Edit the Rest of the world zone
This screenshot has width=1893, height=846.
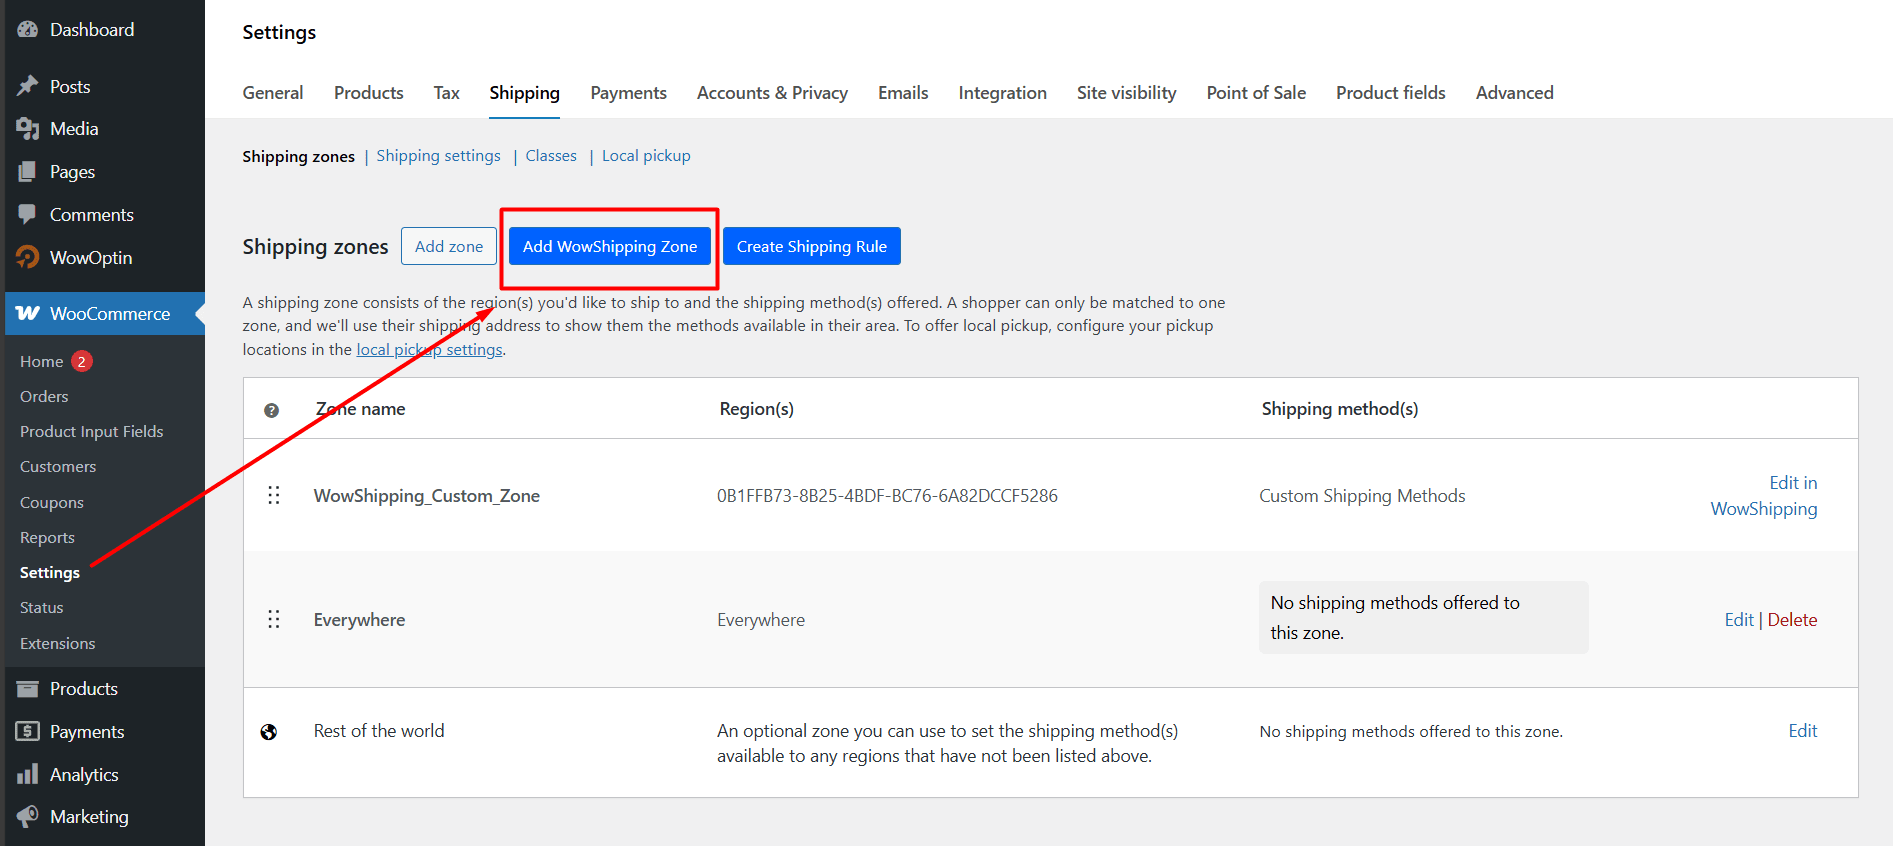point(1803,731)
